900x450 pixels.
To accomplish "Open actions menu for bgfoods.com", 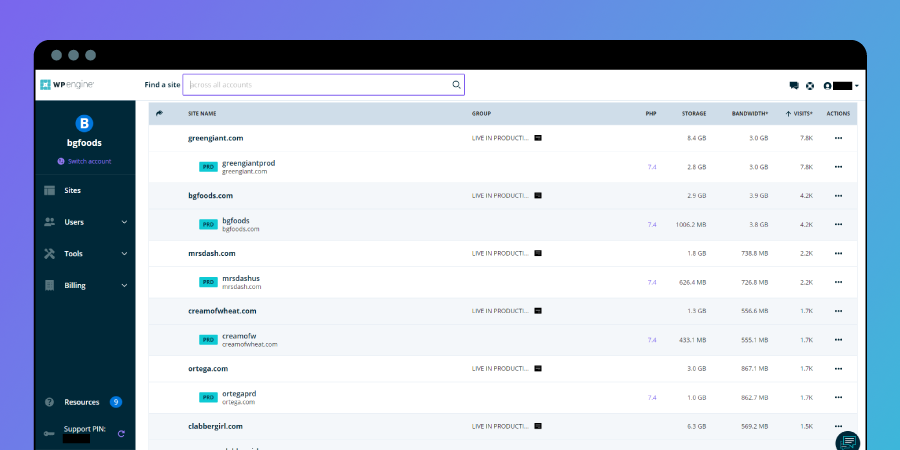I will [x=838, y=196].
